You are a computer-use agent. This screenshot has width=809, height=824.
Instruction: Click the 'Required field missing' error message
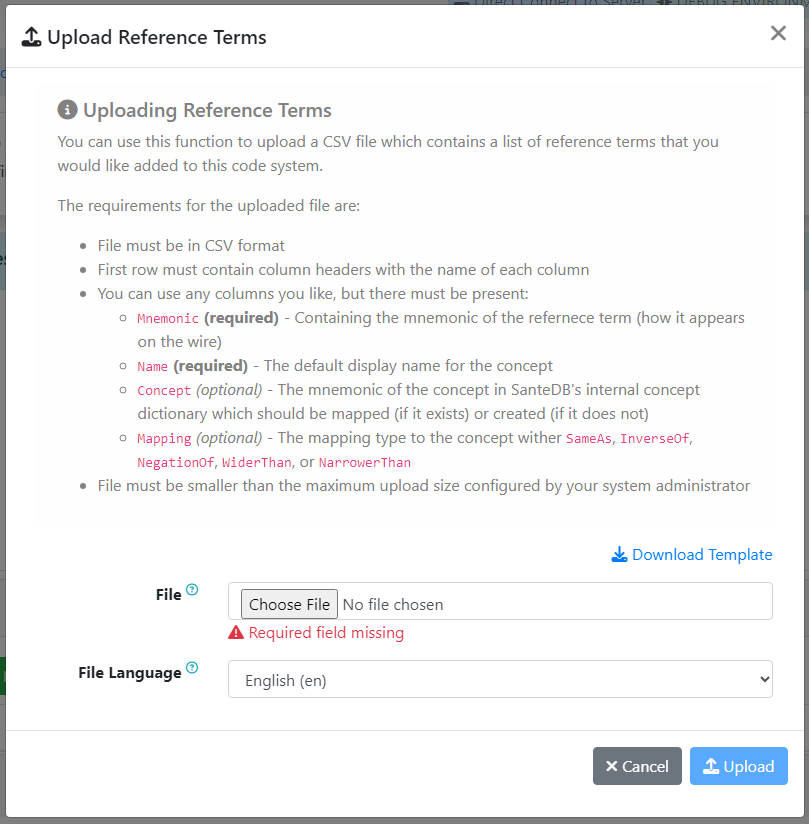tap(326, 633)
